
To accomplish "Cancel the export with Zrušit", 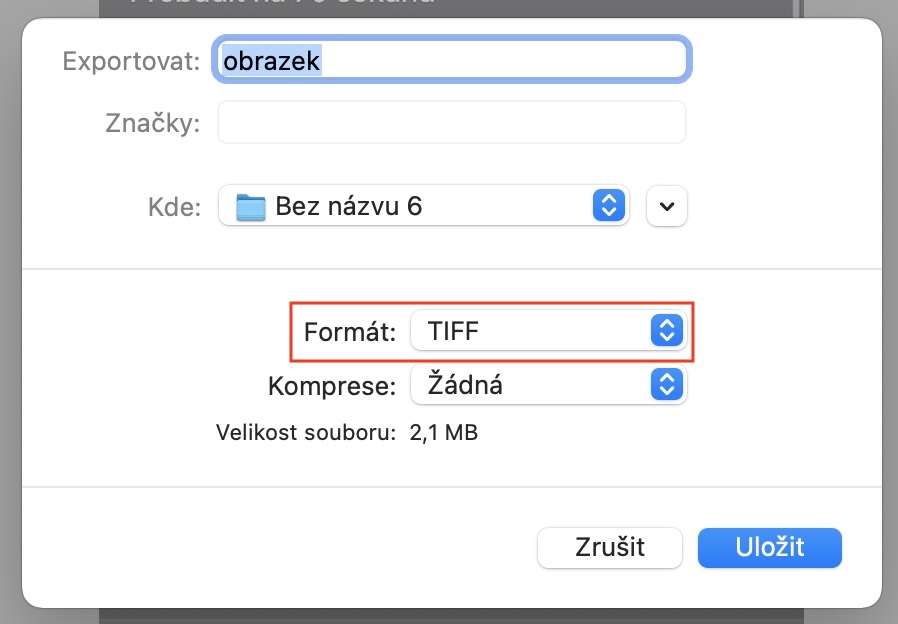I will point(609,547).
